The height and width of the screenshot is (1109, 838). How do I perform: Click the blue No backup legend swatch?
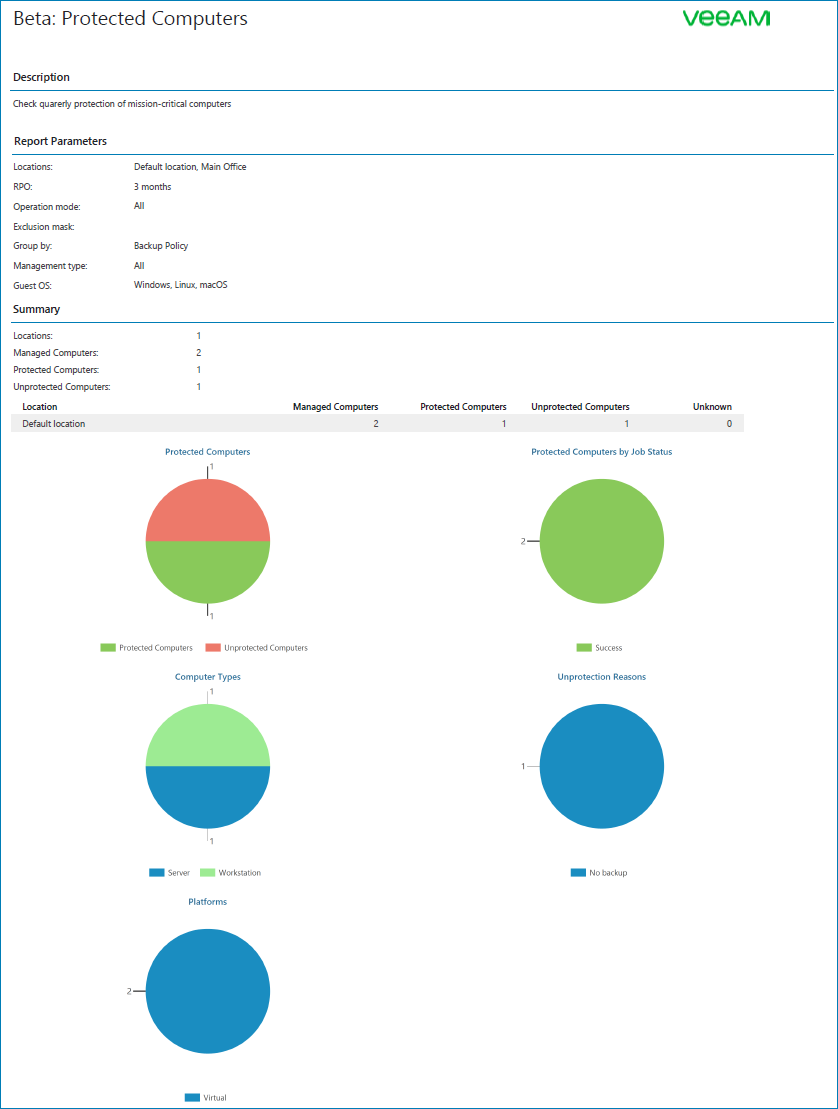pyautogui.click(x=578, y=873)
